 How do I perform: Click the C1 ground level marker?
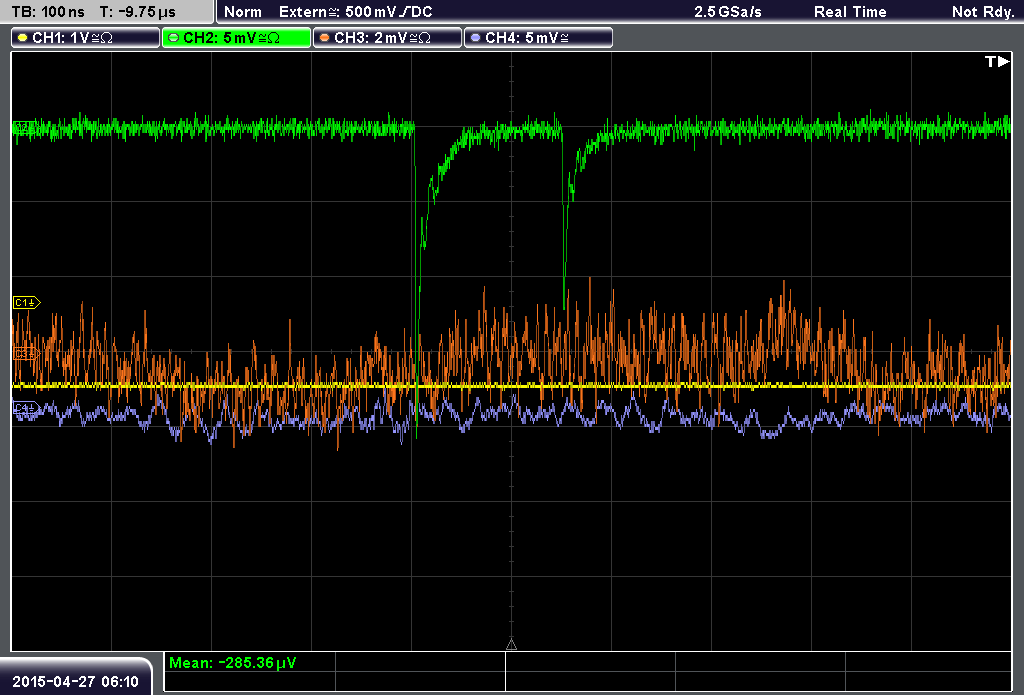tap(27, 302)
